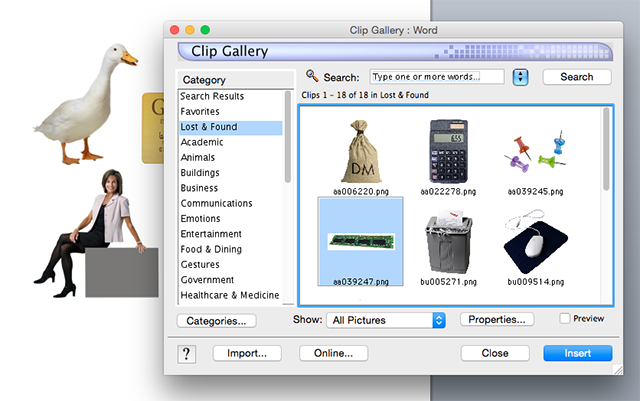
Task: Open the search history stepper dropdown
Action: pyautogui.click(x=520, y=77)
